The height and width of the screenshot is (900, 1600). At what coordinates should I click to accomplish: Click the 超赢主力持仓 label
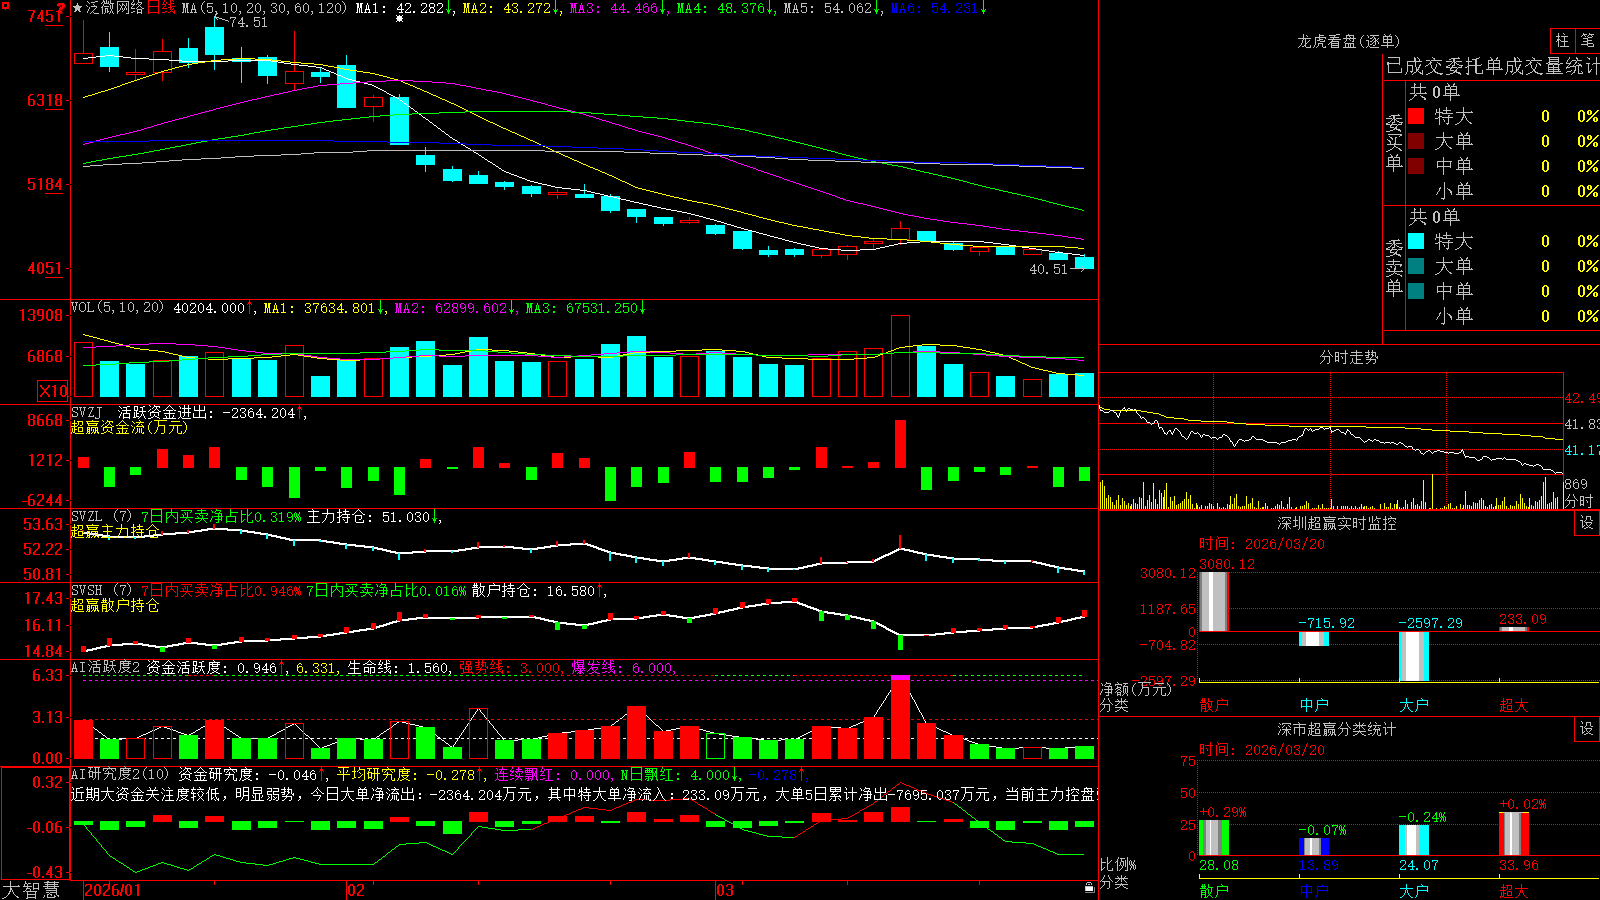(115, 531)
